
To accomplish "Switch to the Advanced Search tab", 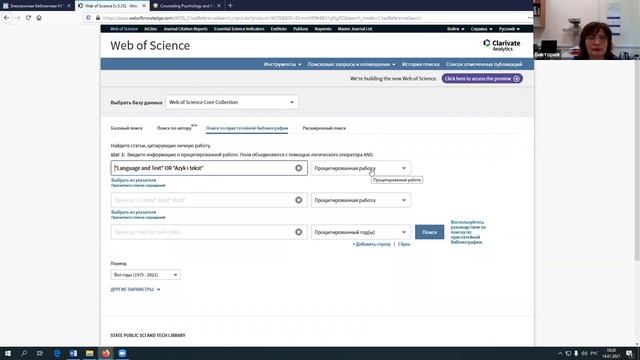I will pyautogui.click(x=324, y=128).
